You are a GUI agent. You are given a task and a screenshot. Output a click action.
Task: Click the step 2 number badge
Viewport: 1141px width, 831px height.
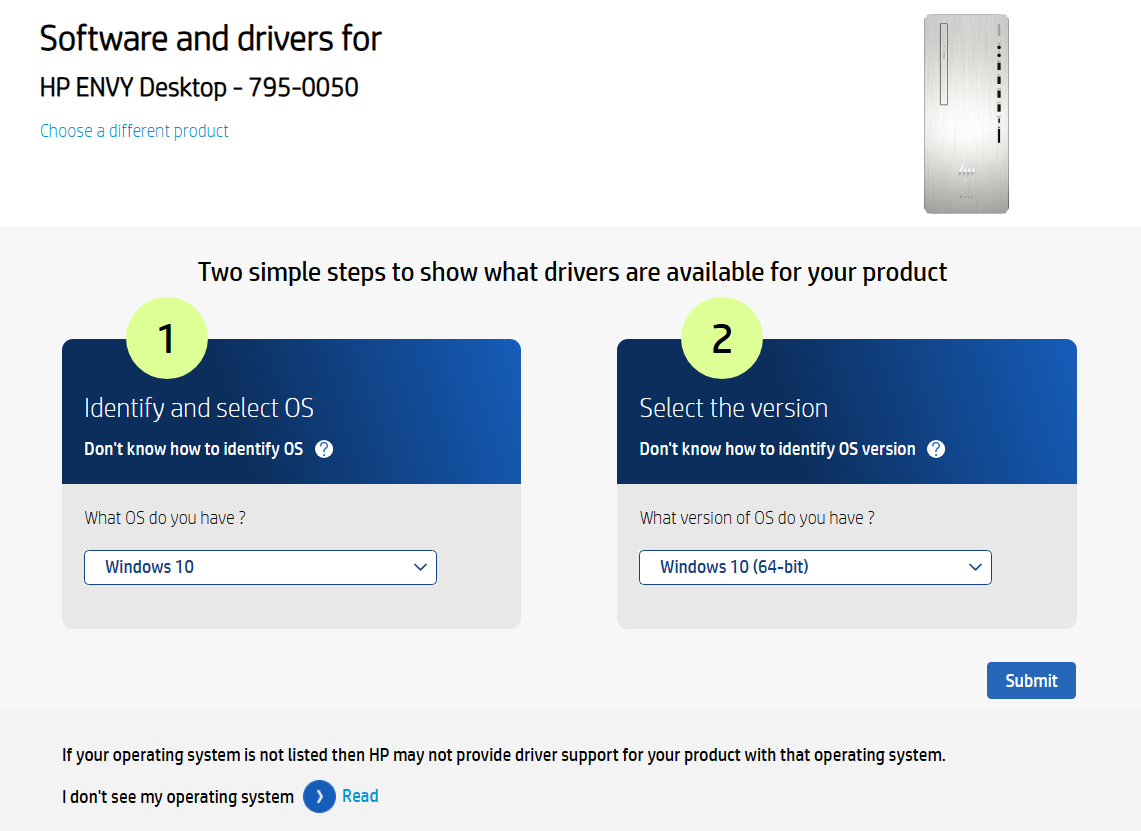tap(722, 338)
